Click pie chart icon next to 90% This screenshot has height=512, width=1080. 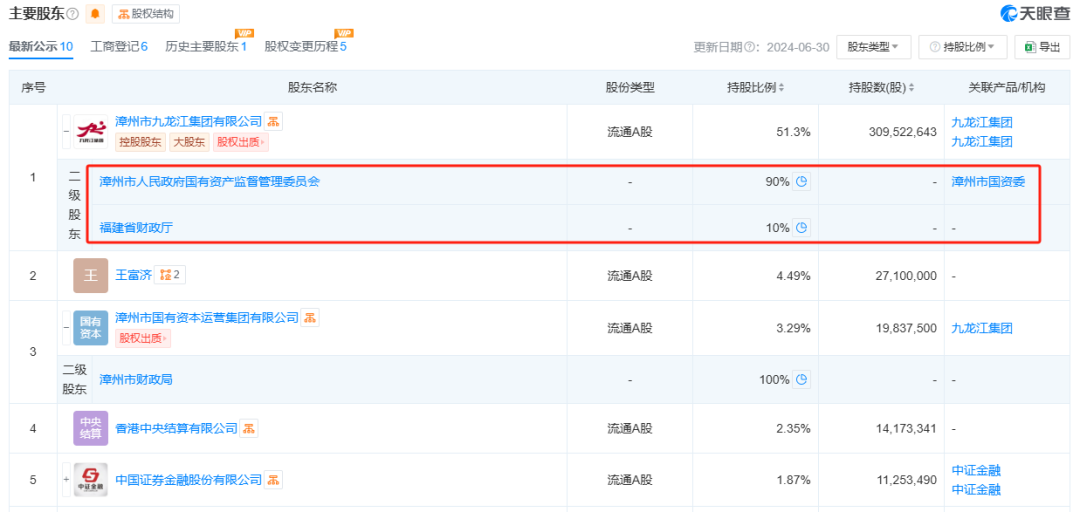pyautogui.click(x=802, y=182)
